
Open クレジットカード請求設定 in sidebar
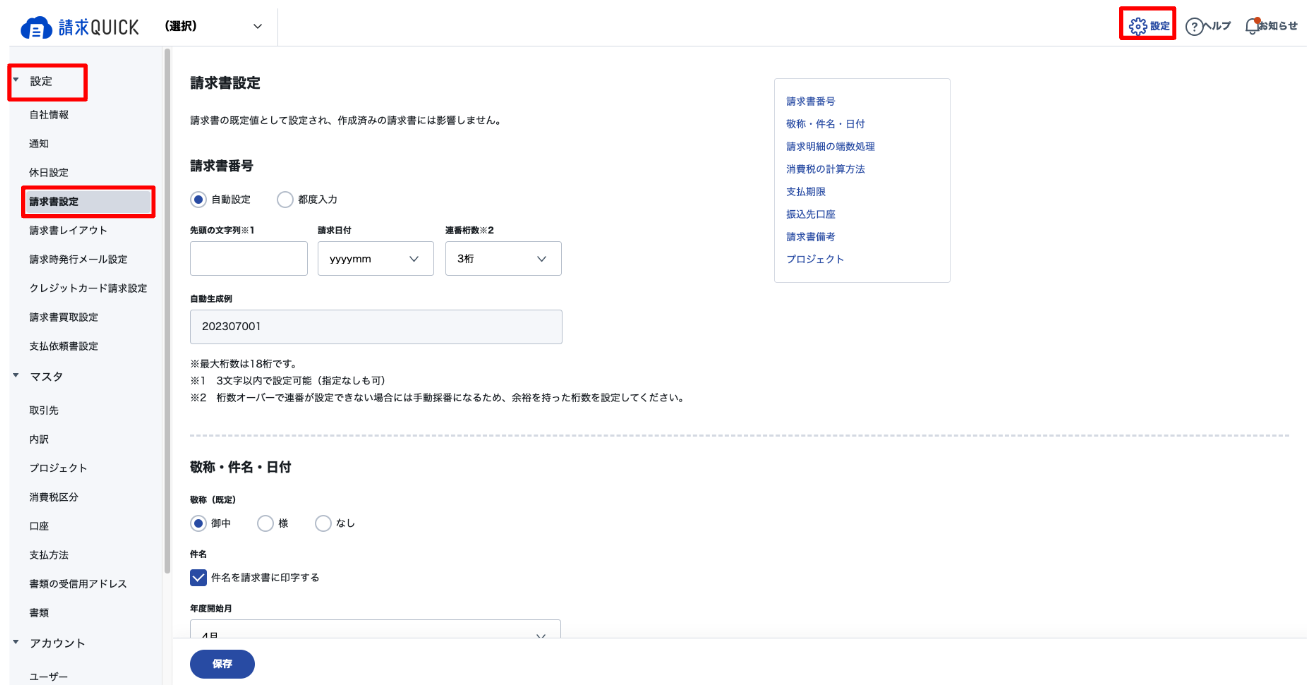click(x=88, y=288)
